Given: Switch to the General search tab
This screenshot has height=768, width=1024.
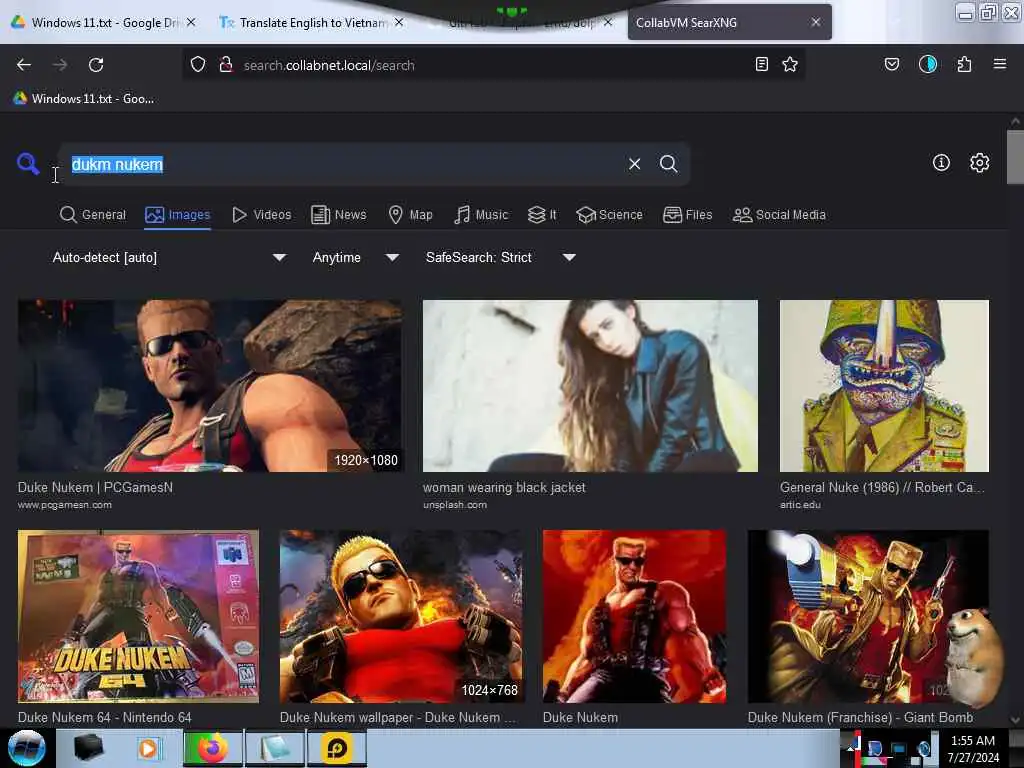Looking at the screenshot, I should point(93,215).
